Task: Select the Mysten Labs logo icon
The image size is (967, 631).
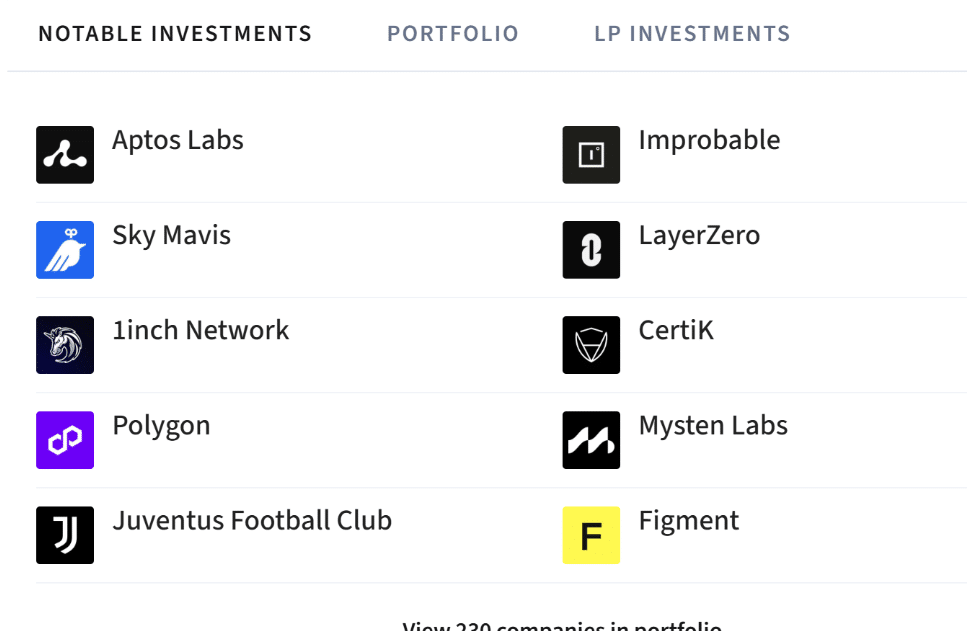Action: tap(590, 439)
